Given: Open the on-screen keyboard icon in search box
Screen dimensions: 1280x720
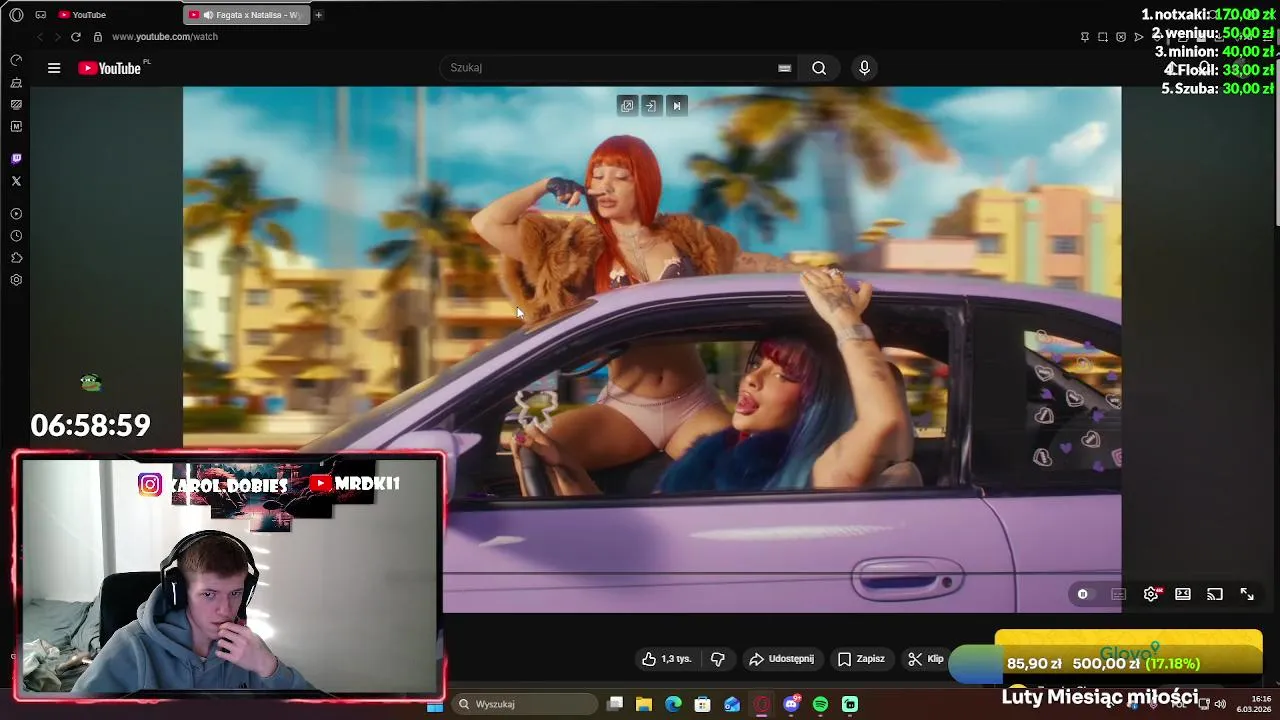Looking at the screenshot, I should pos(784,68).
